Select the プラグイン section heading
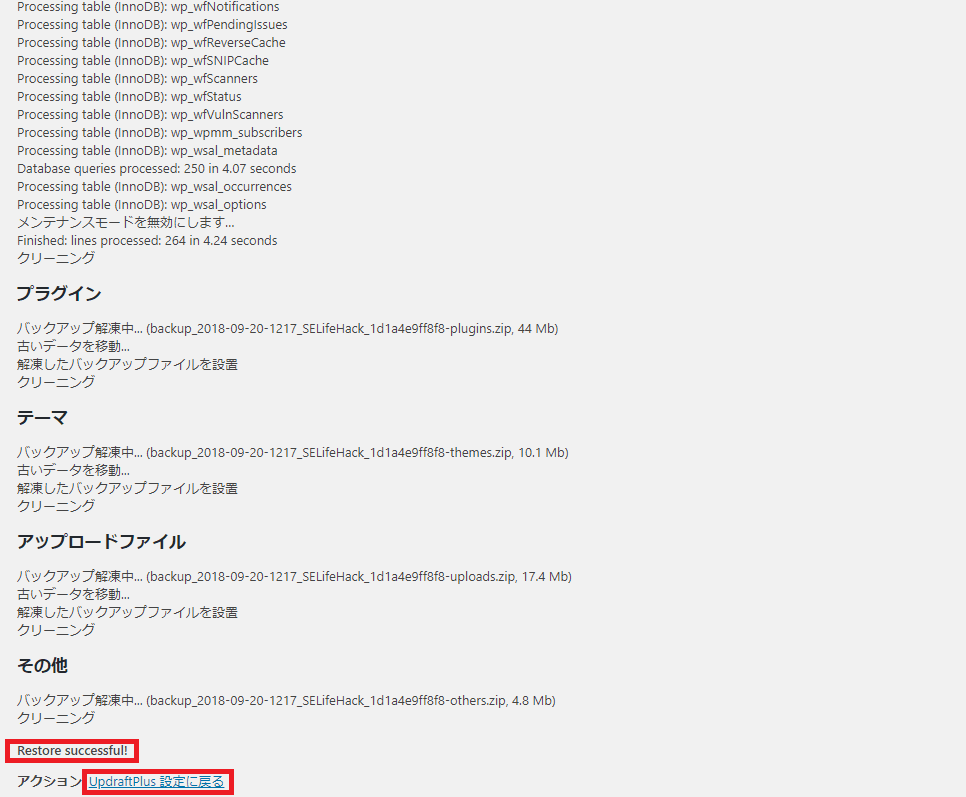 pos(48,293)
